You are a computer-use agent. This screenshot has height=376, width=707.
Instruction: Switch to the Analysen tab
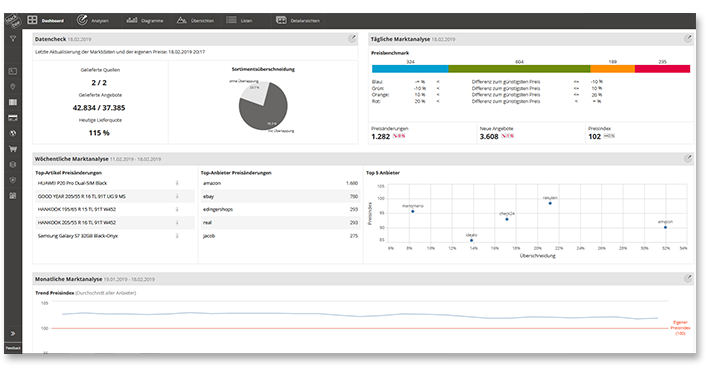click(93, 20)
